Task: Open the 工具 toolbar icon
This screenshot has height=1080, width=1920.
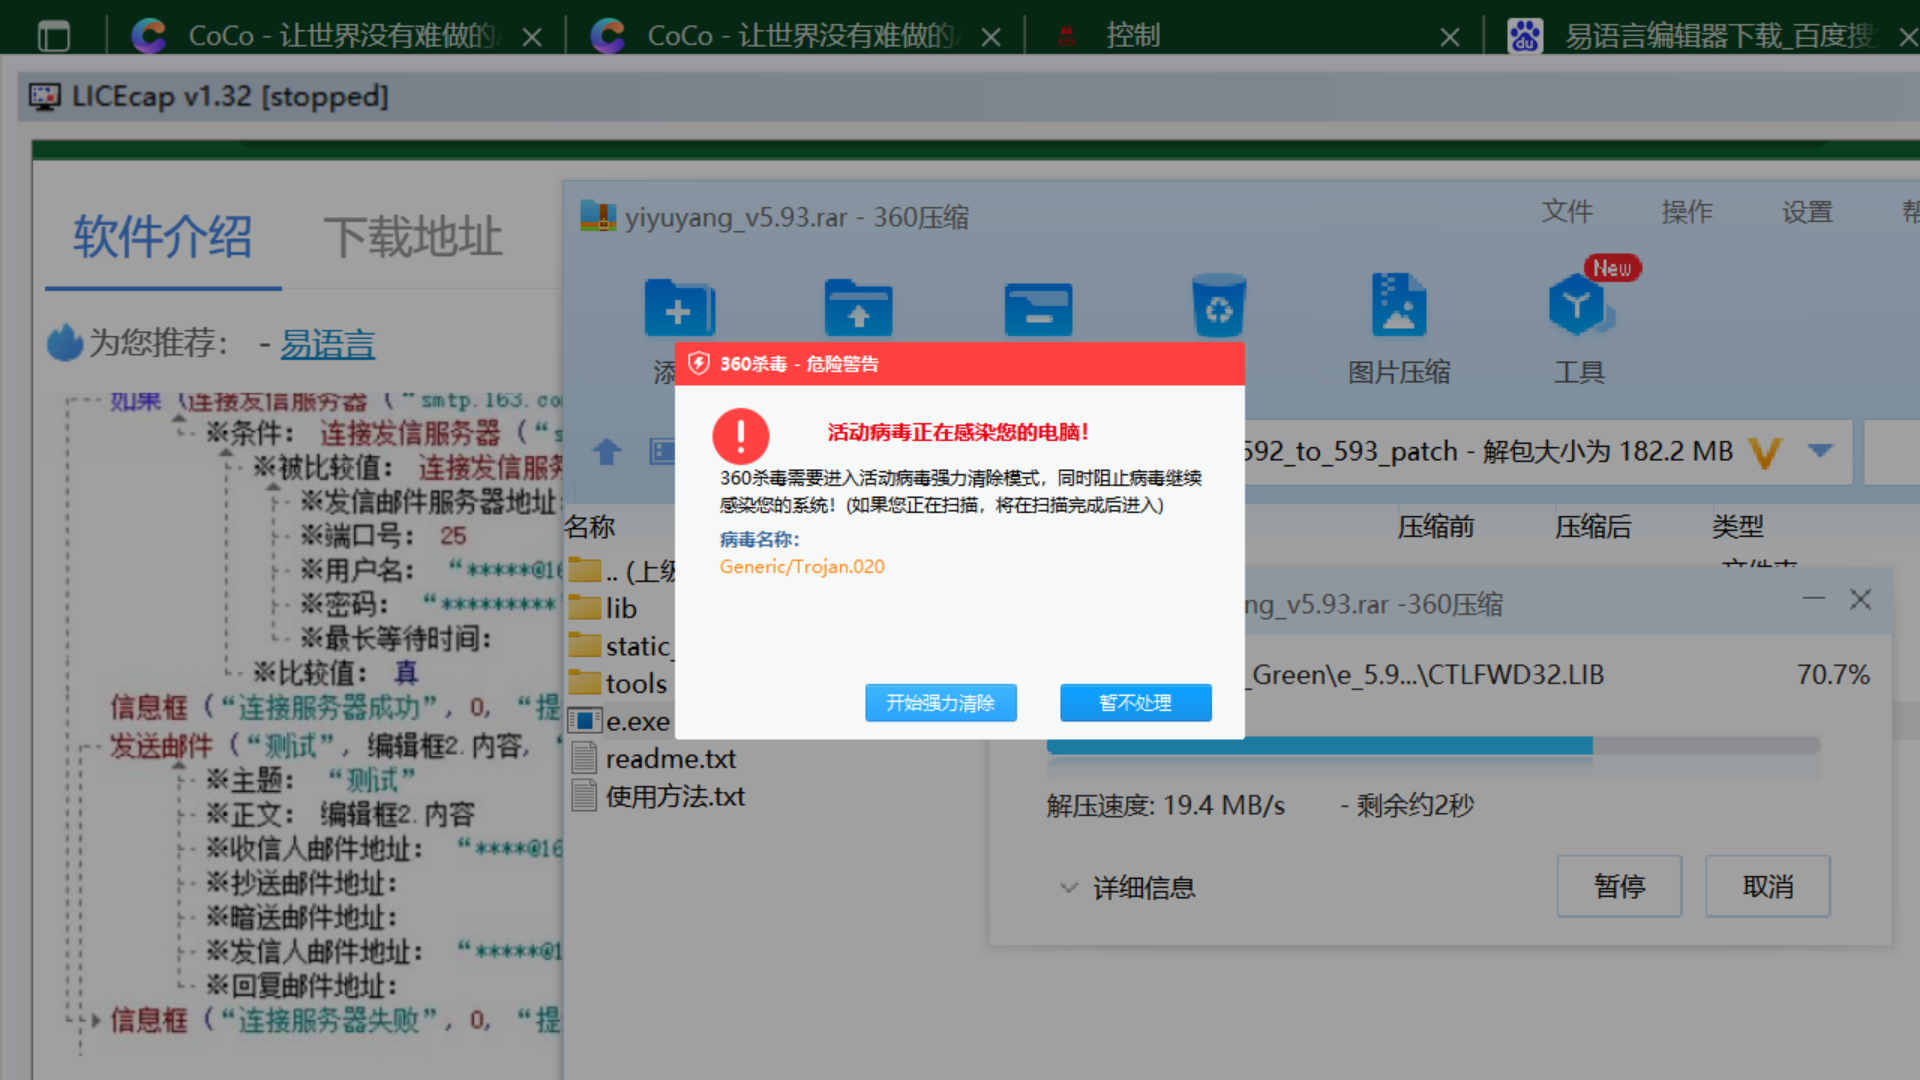Action: click(1579, 328)
